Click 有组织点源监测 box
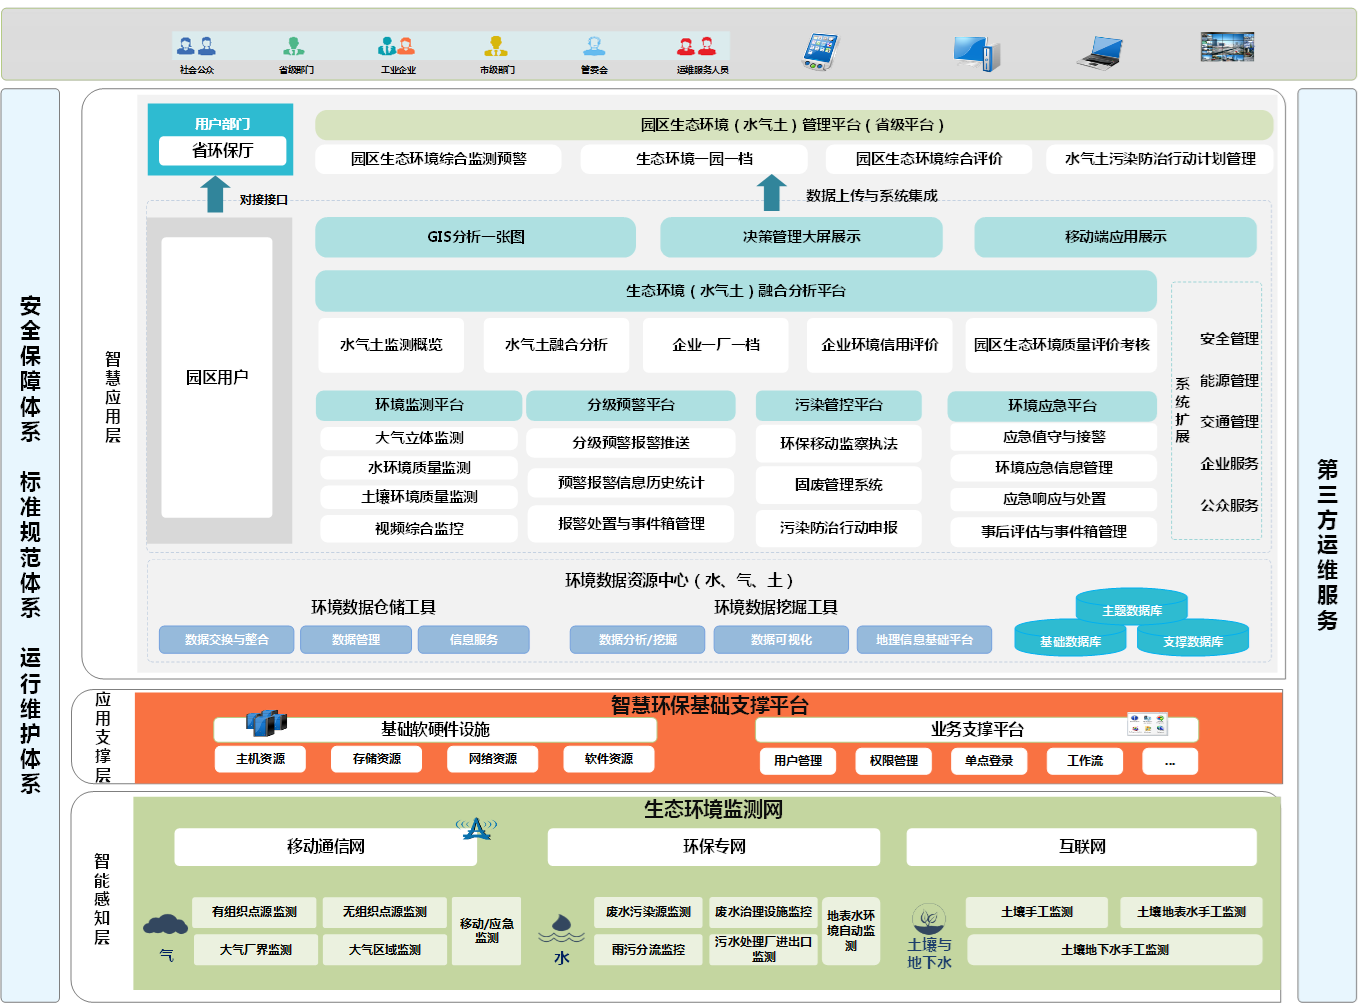 point(254,912)
